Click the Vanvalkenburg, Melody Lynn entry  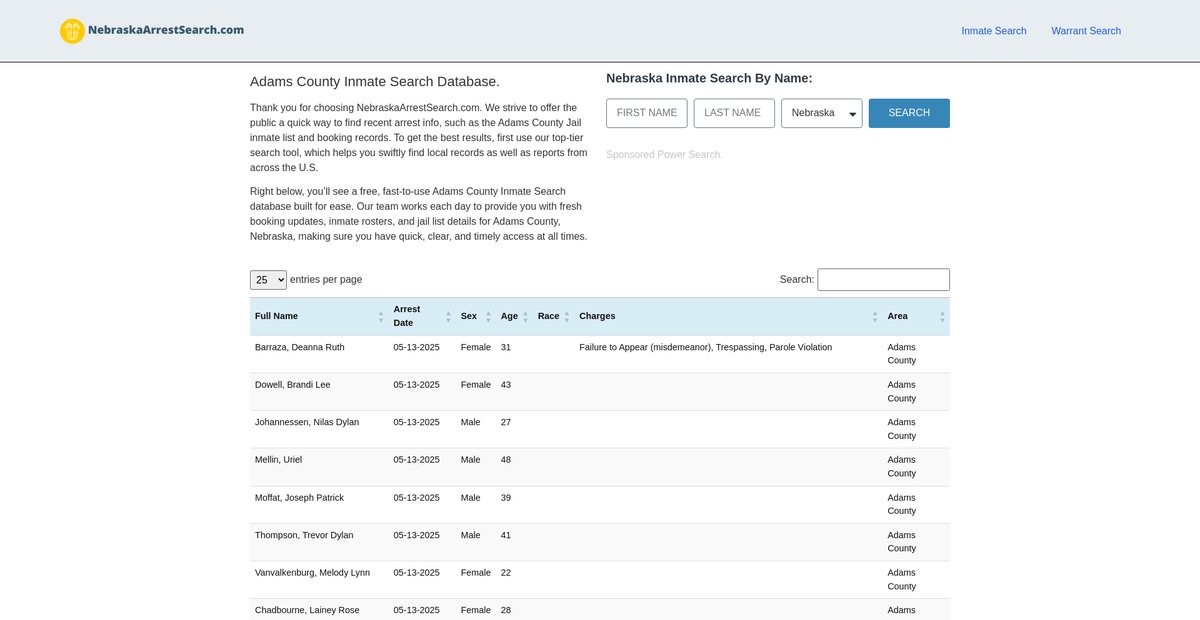312,573
